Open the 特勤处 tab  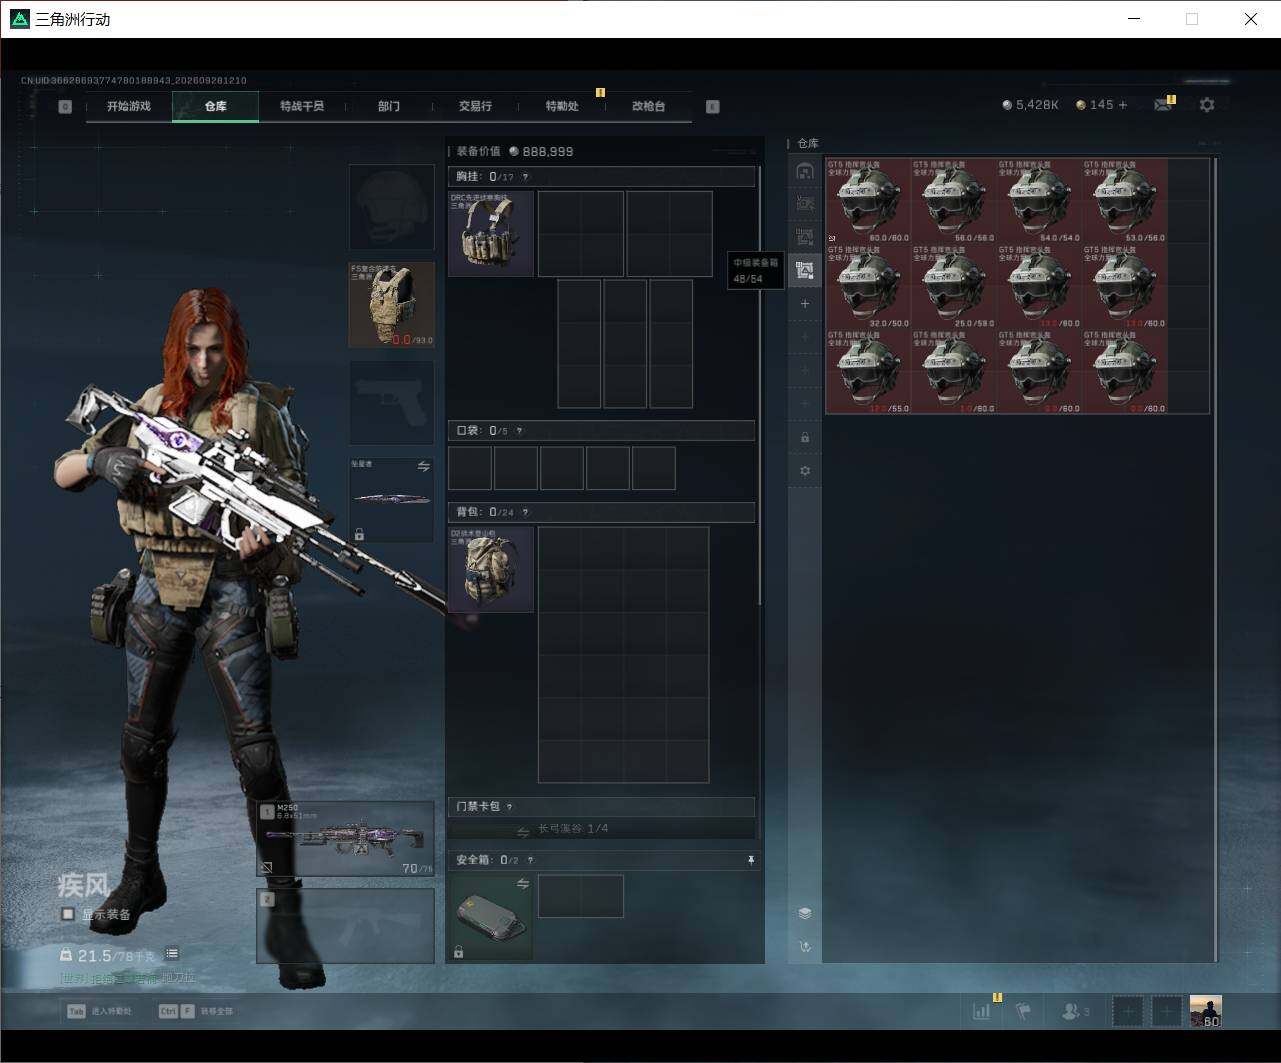click(x=562, y=106)
